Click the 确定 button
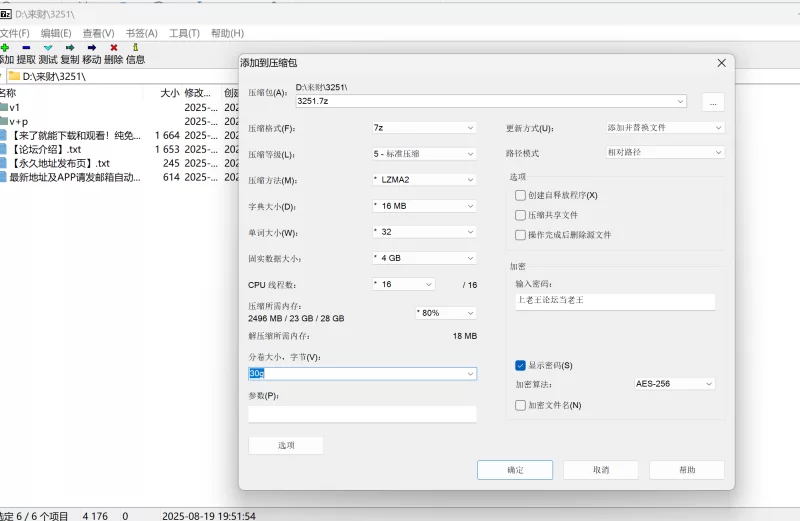Image resolution: width=800 pixels, height=521 pixels. [x=515, y=469]
